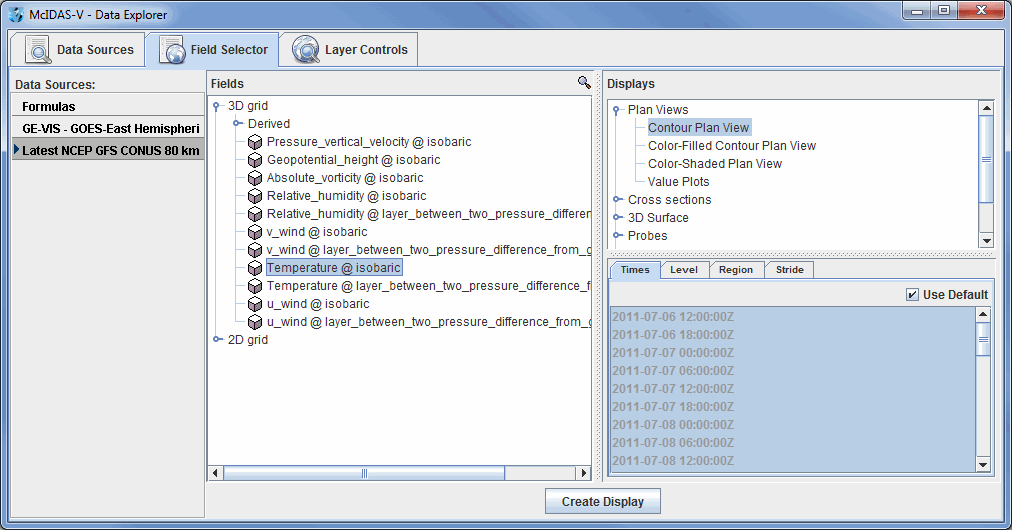Select u_wind @ isobaric field
This screenshot has height=530, width=1012.
(318, 304)
